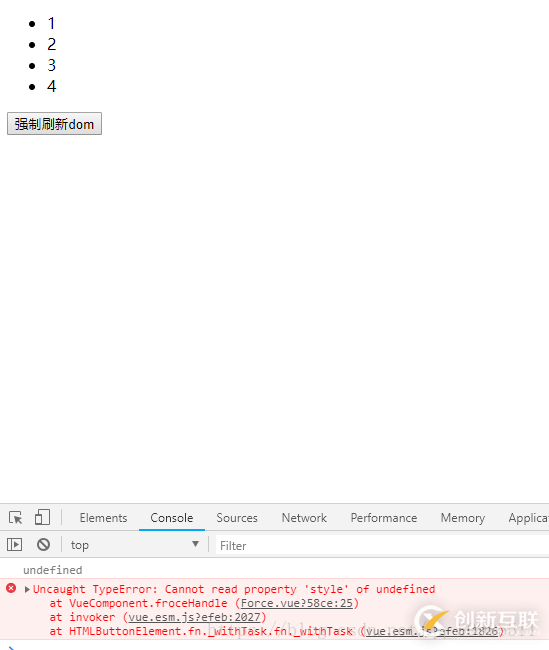Viewport: 549px width, 650px height.
Task: Switch to the Memory tab
Action: click(x=462, y=518)
